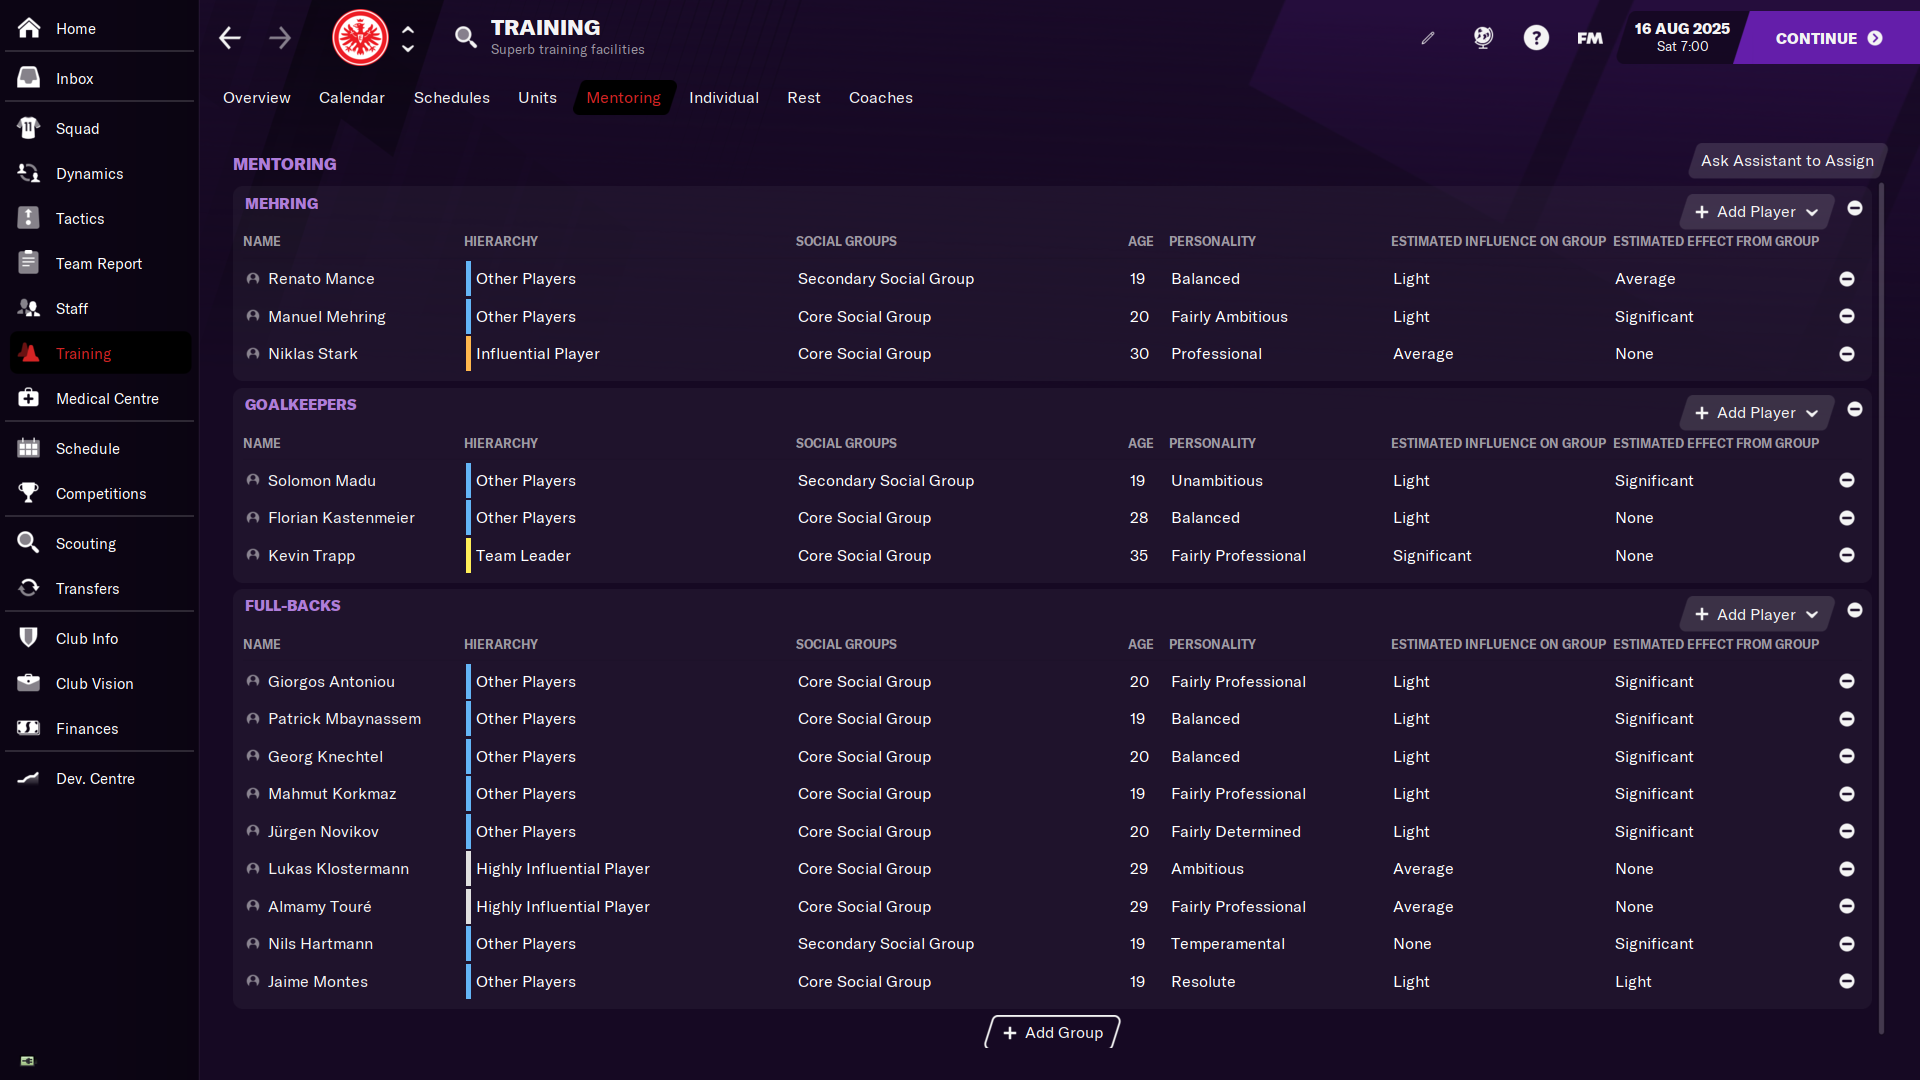Open the FM menu icon
The width and height of the screenshot is (1920, 1080).
click(1589, 38)
